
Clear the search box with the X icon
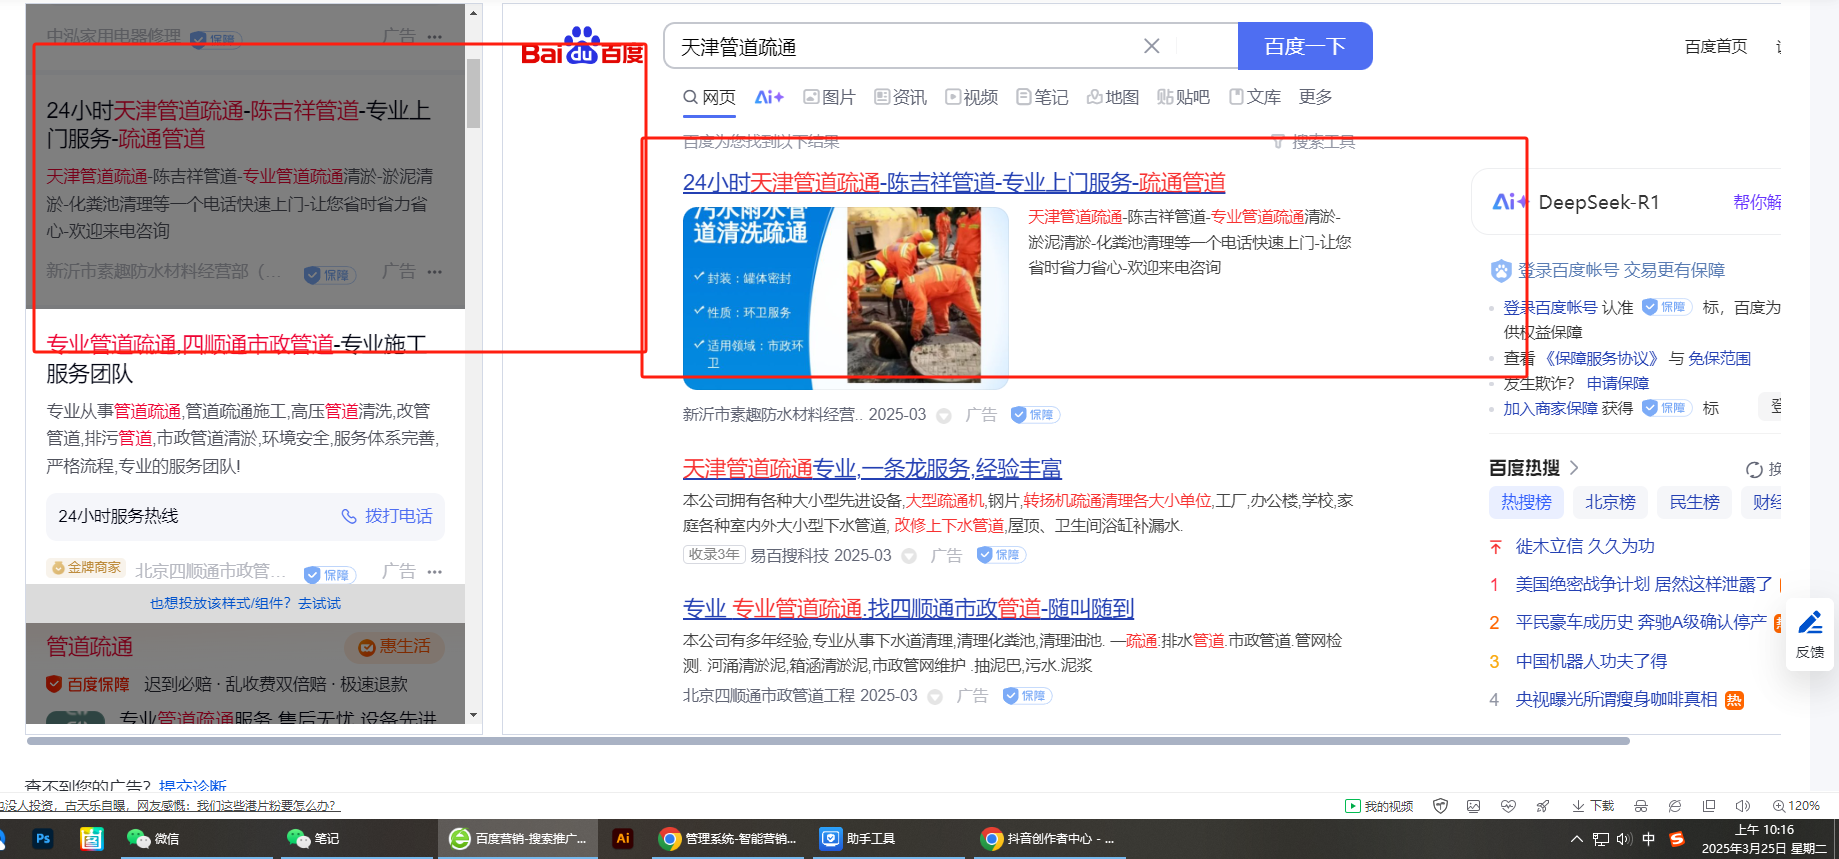[1152, 46]
